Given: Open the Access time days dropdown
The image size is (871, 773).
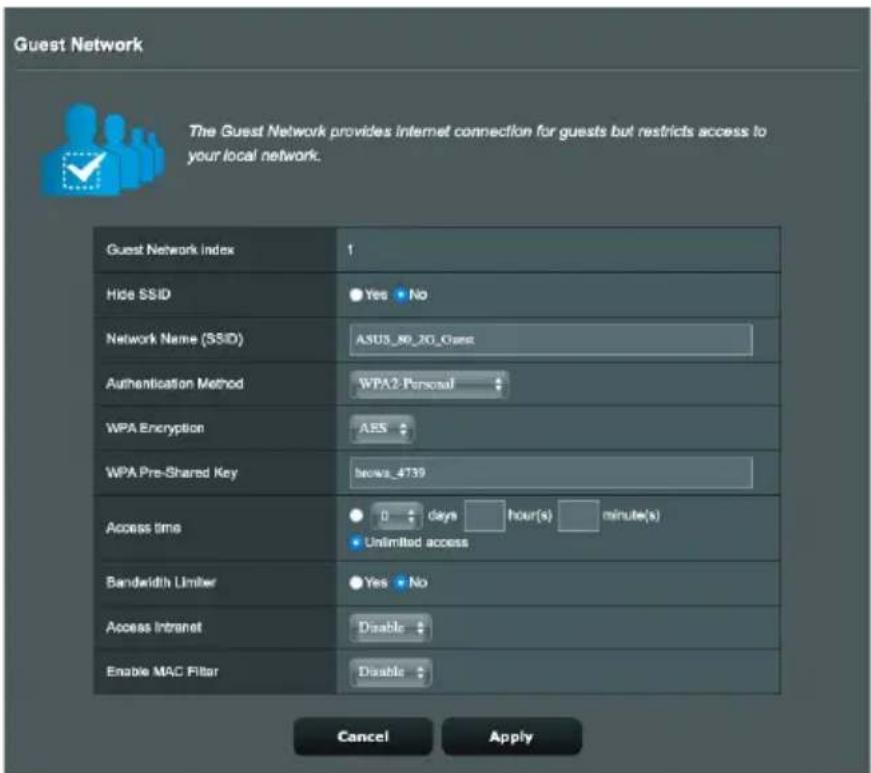Looking at the screenshot, I should coord(397,516).
